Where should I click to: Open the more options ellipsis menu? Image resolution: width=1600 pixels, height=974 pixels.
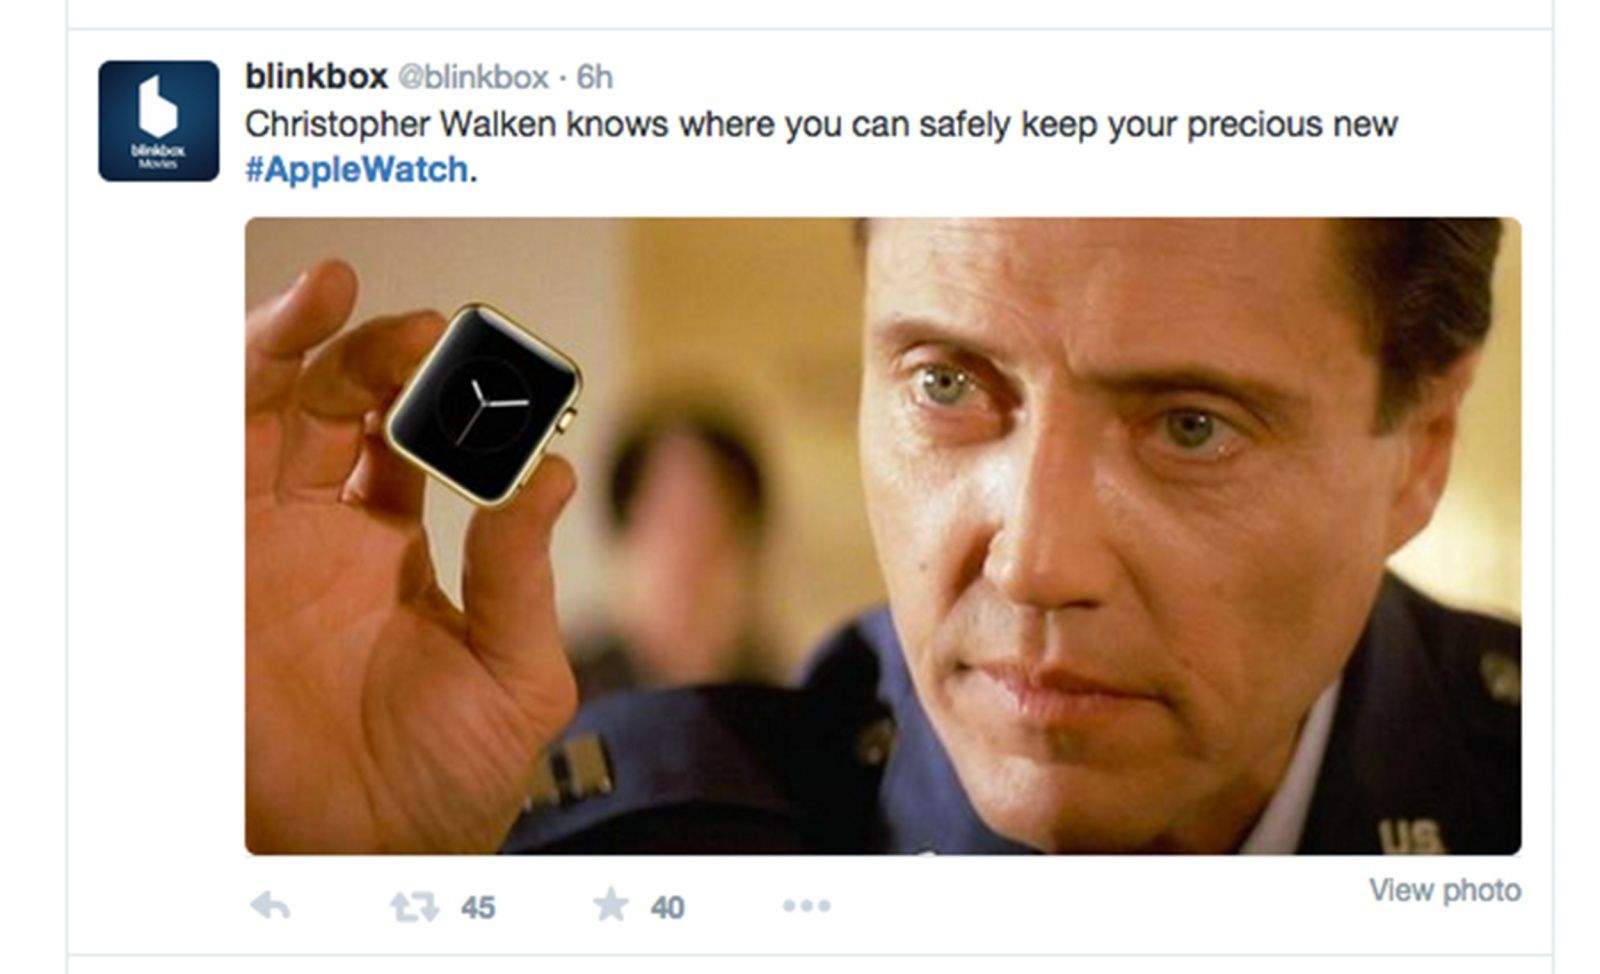coord(807,906)
